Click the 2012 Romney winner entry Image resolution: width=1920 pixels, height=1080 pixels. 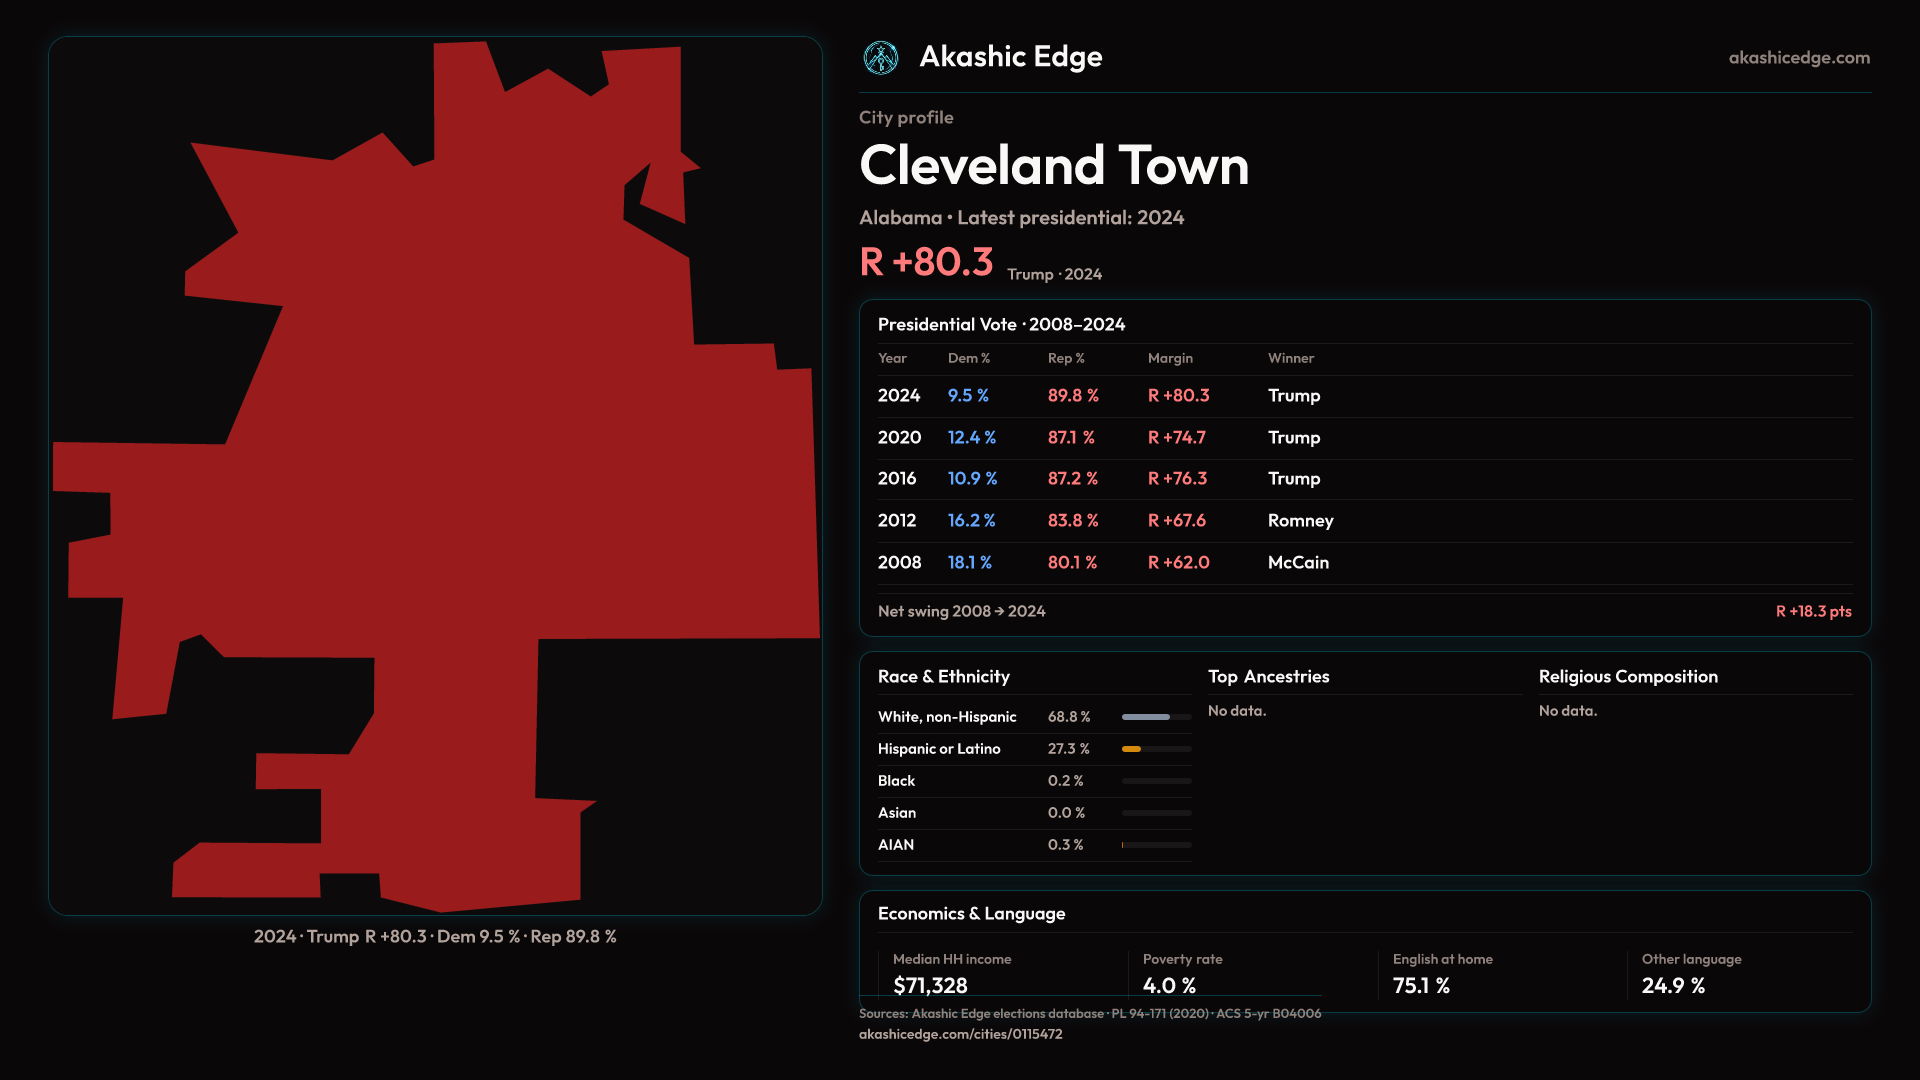click(x=1300, y=521)
